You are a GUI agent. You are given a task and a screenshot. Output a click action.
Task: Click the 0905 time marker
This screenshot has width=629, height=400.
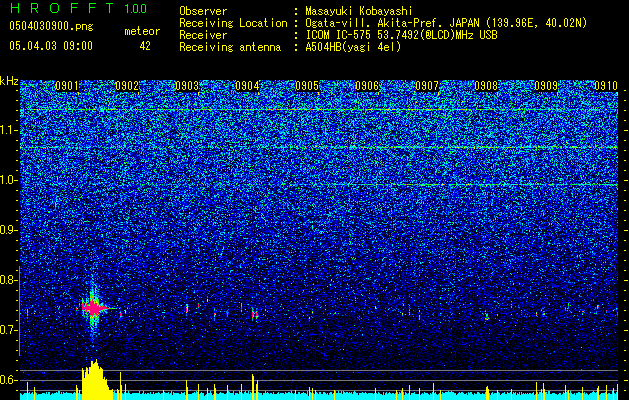point(307,86)
